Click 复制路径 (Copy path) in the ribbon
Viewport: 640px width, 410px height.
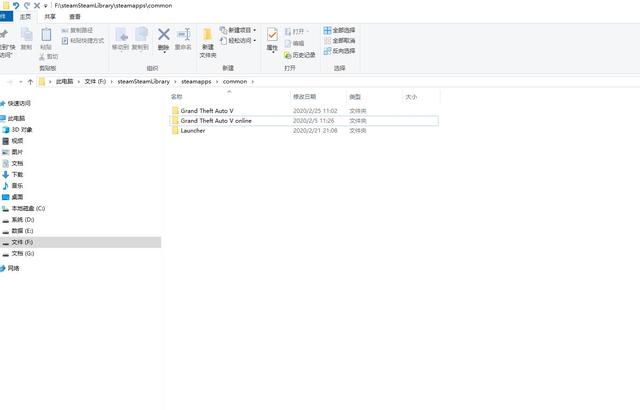[x=77, y=30]
